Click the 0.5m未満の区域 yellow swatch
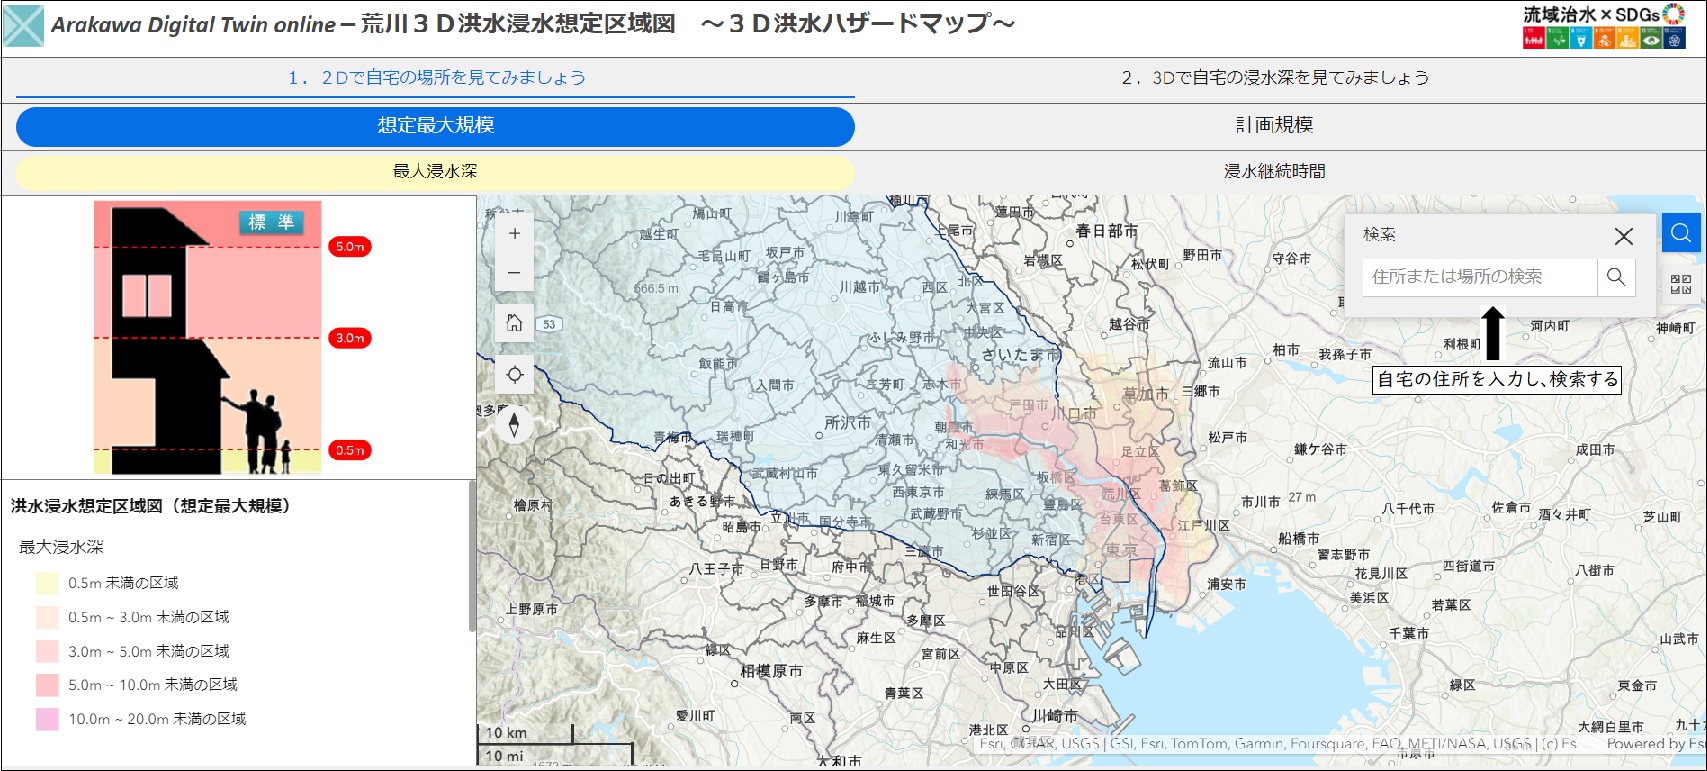This screenshot has height=771, width=1707. click(47, 583)
